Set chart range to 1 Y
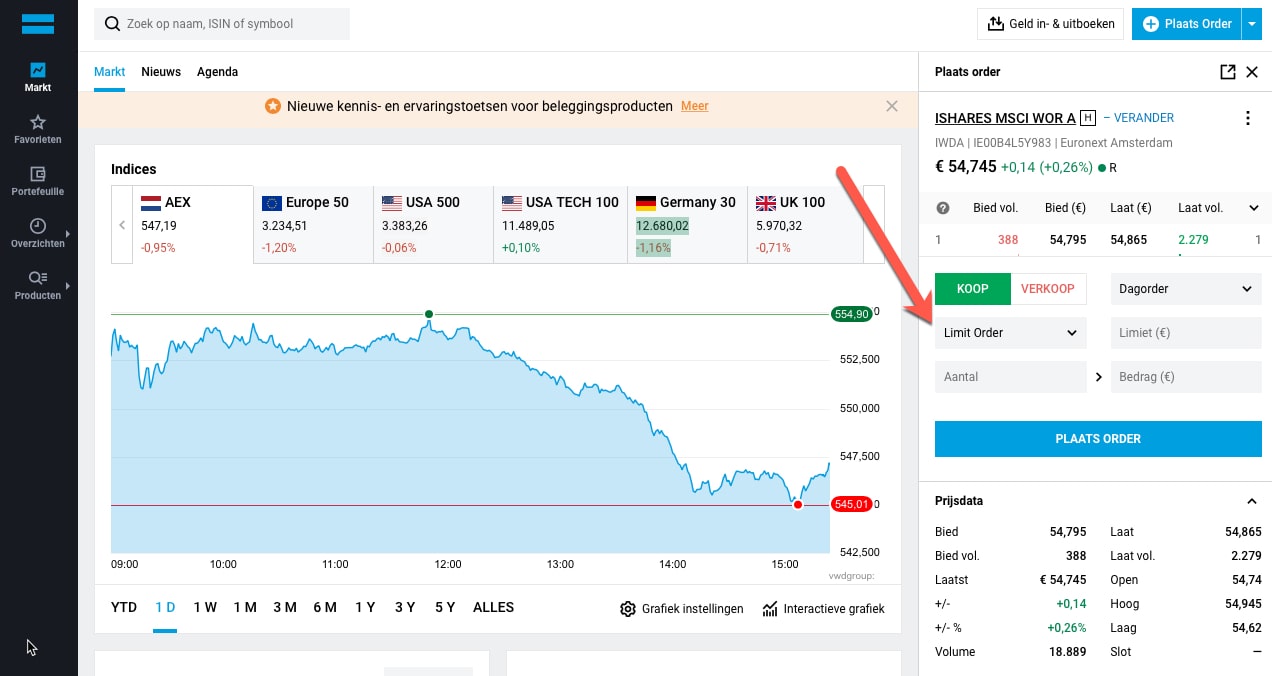Screen dimensions: 1272x676 click(x=365, y=607)
